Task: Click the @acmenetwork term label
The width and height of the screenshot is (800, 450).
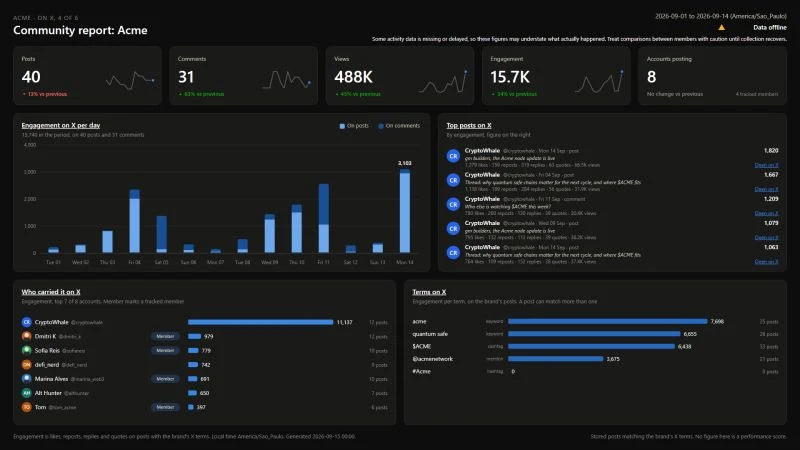Action: tap(432, 359)
